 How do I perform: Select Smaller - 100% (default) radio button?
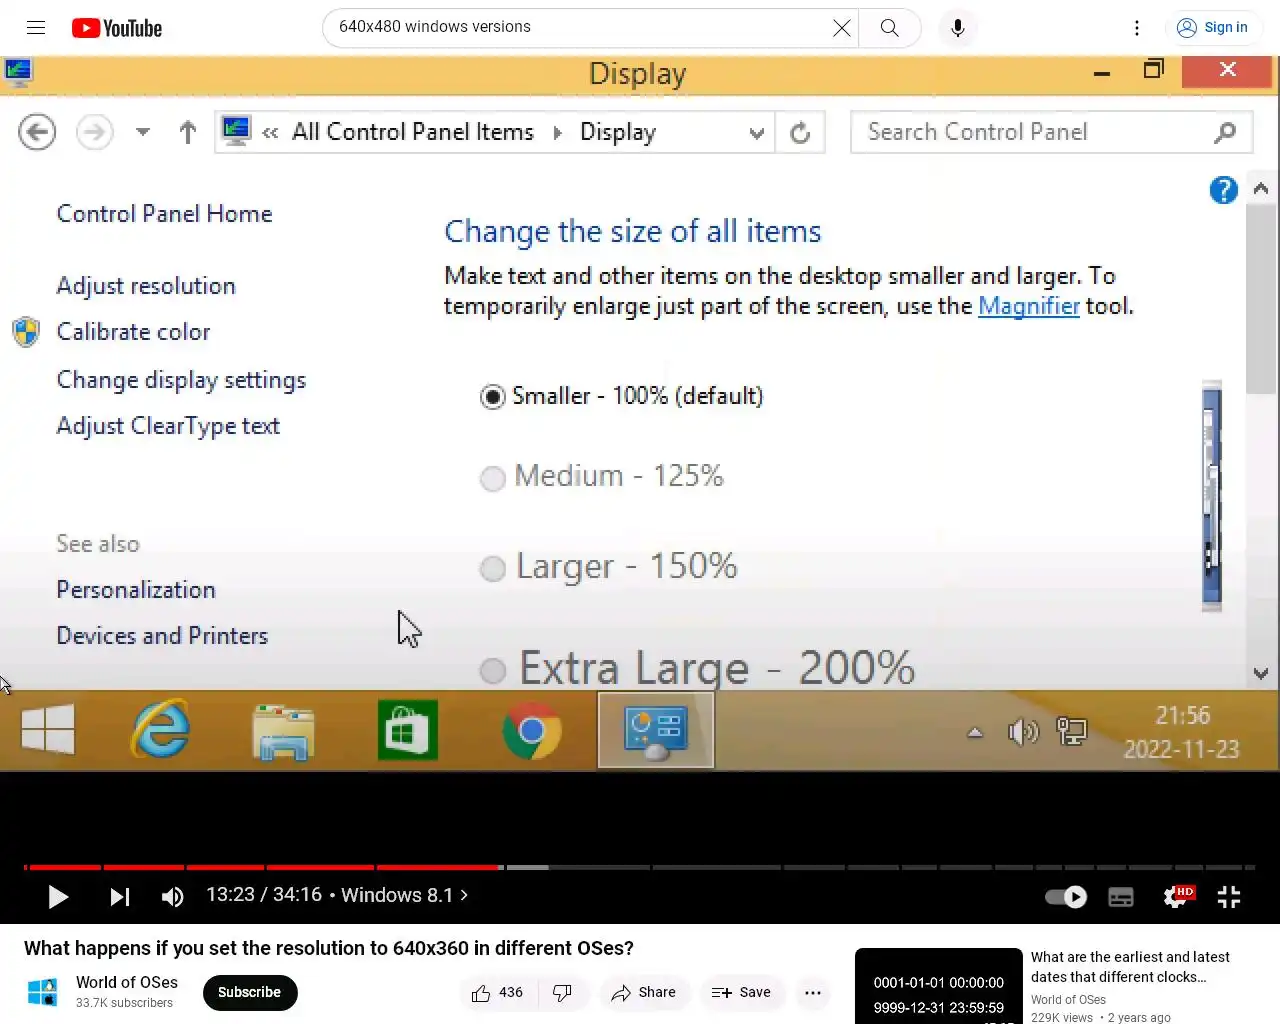492,397
